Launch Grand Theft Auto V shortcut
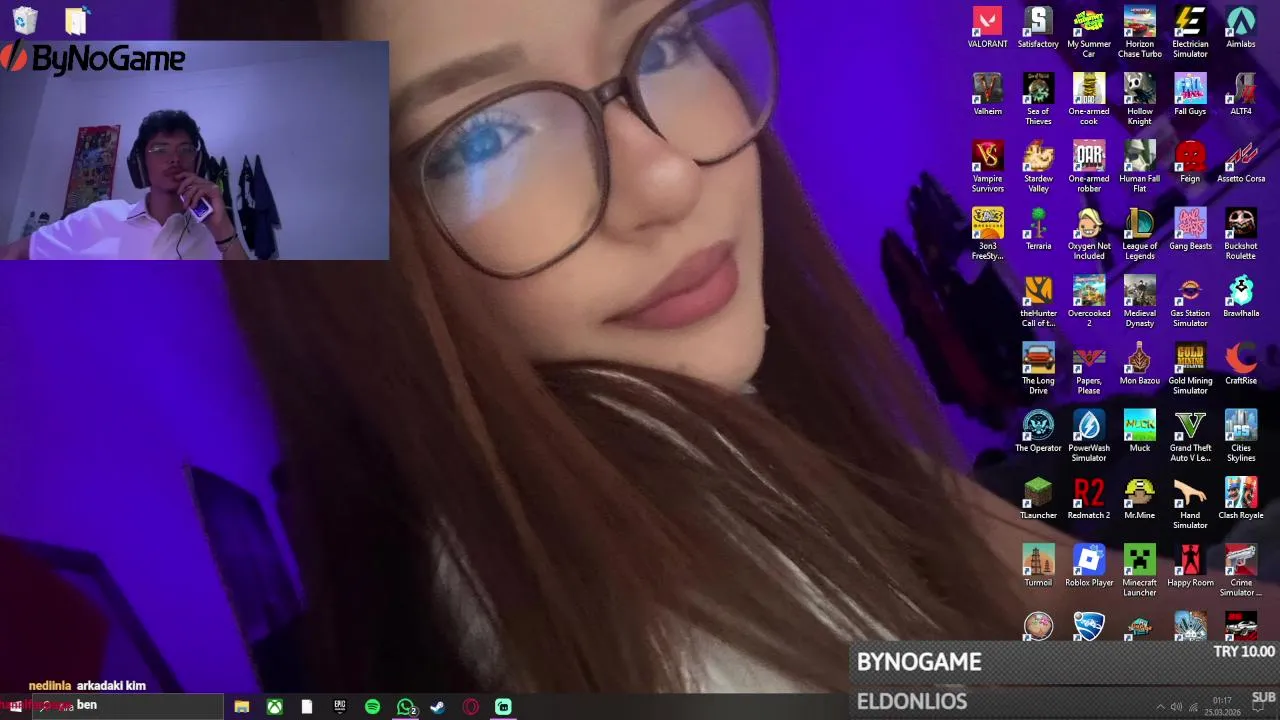1280x720 pixels. coord(1190,434)
